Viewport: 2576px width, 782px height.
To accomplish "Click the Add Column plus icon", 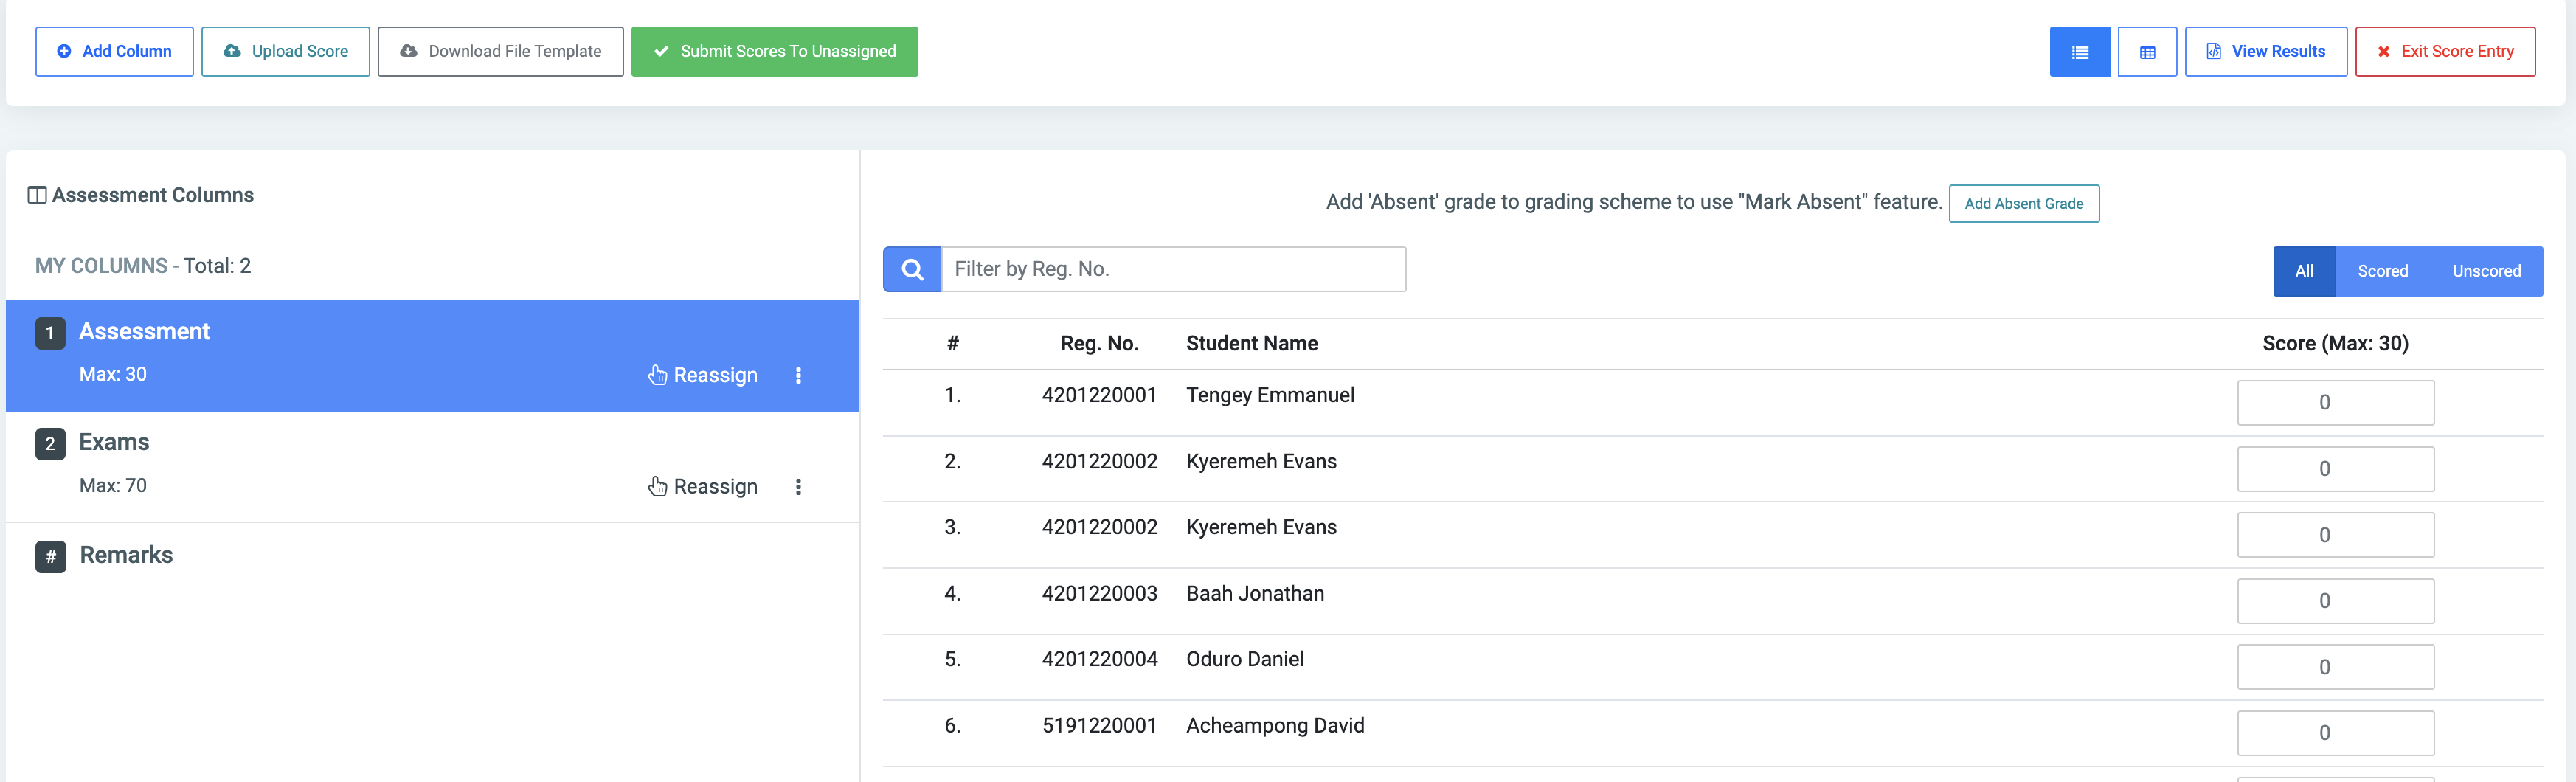I will pyautogui.click(x=64, y=50).
